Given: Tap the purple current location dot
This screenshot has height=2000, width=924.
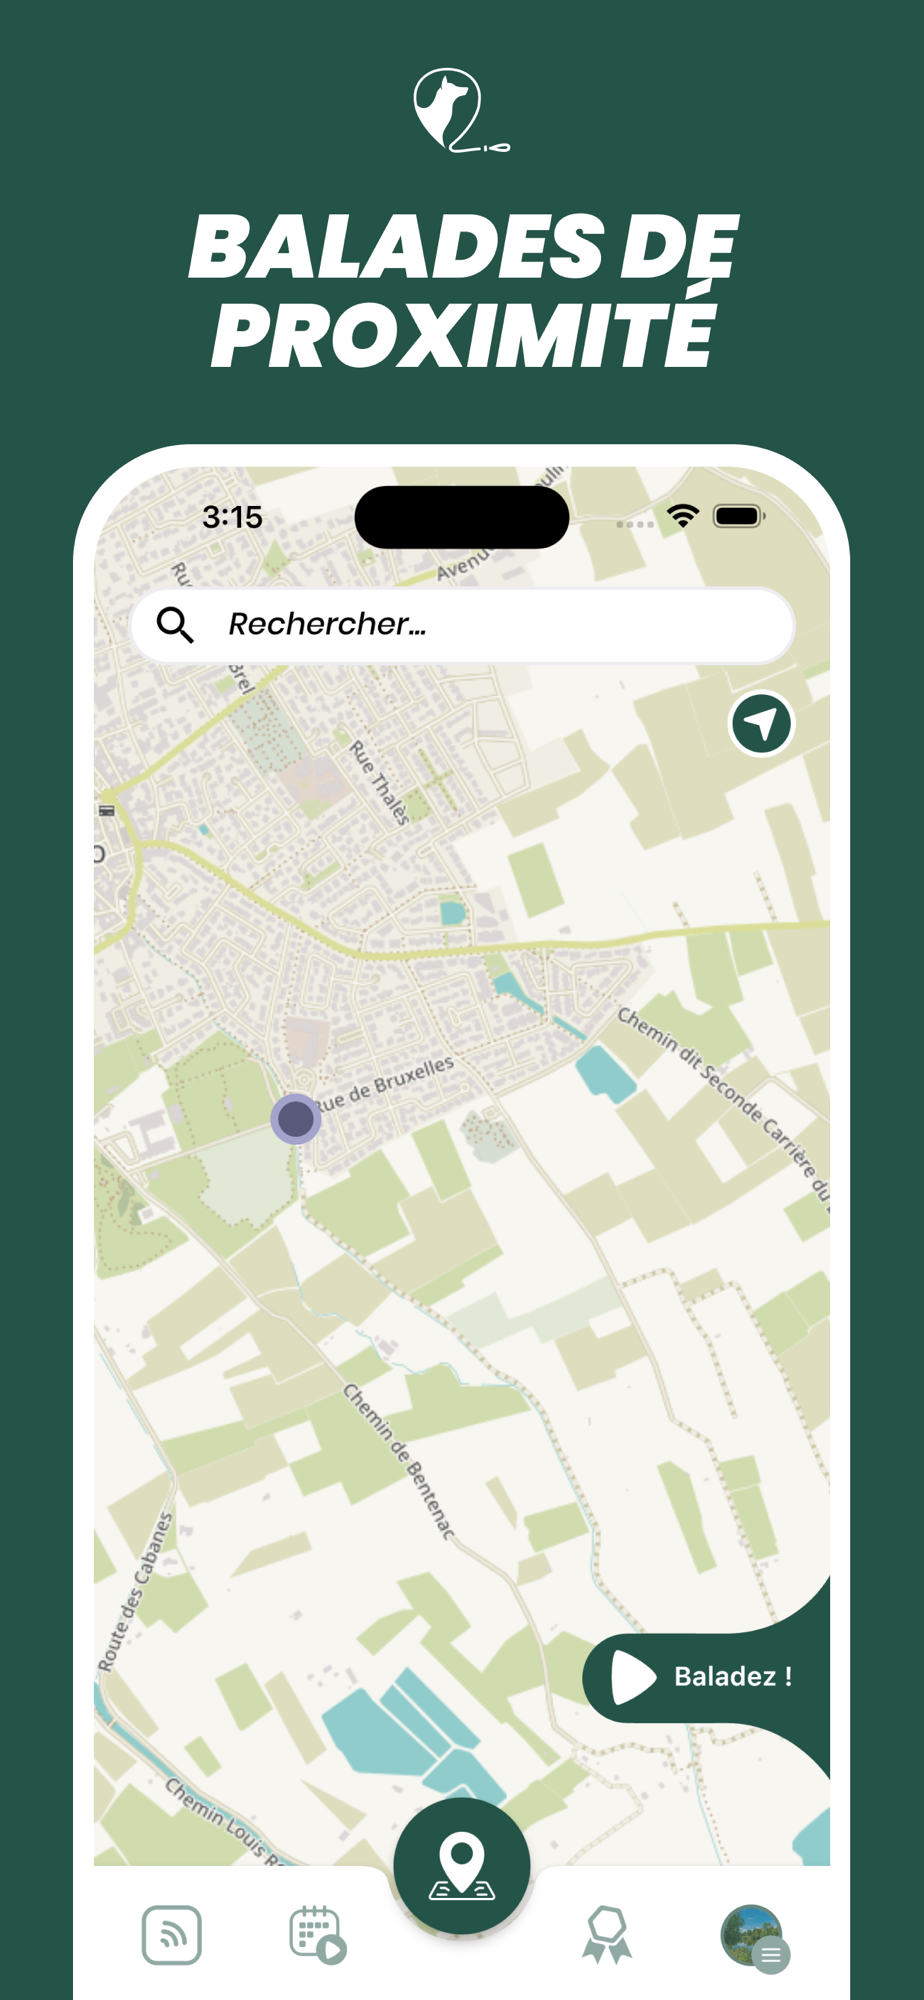Looking at the screenshot, I should click(296, 1118).
